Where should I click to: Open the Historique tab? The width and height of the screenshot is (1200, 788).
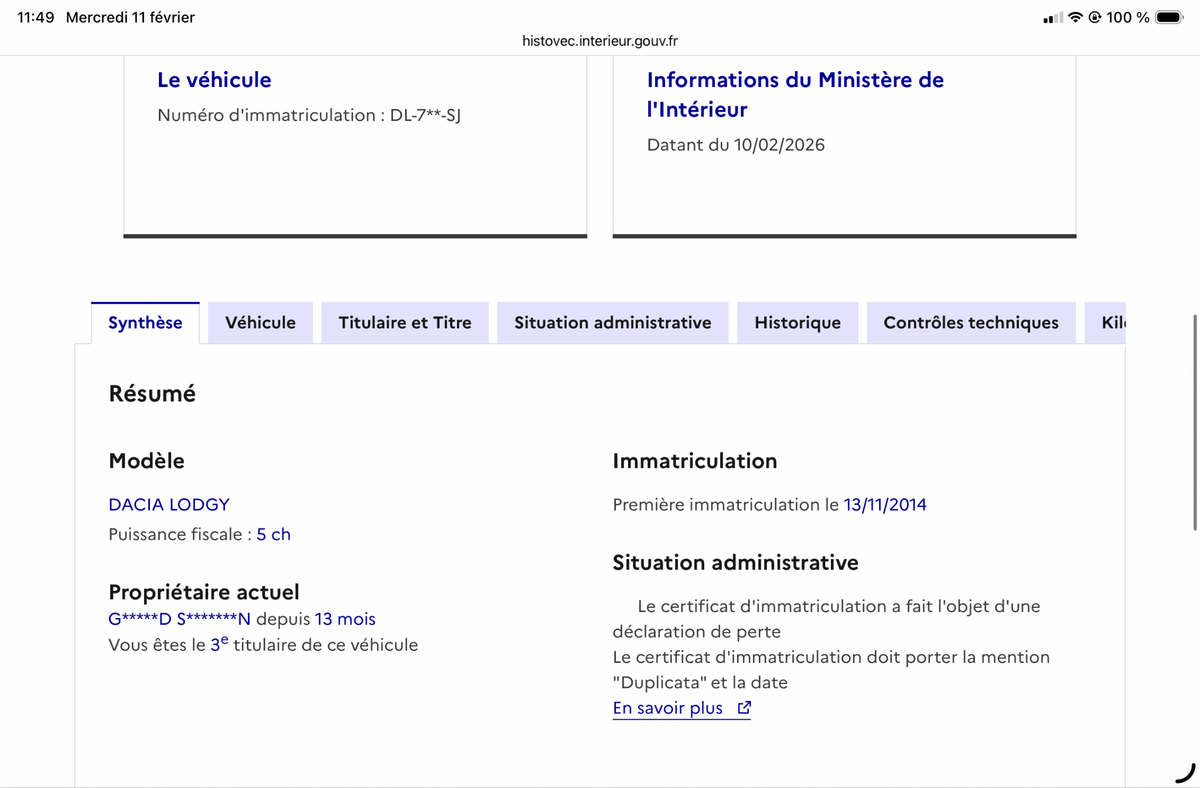point(797,322)
